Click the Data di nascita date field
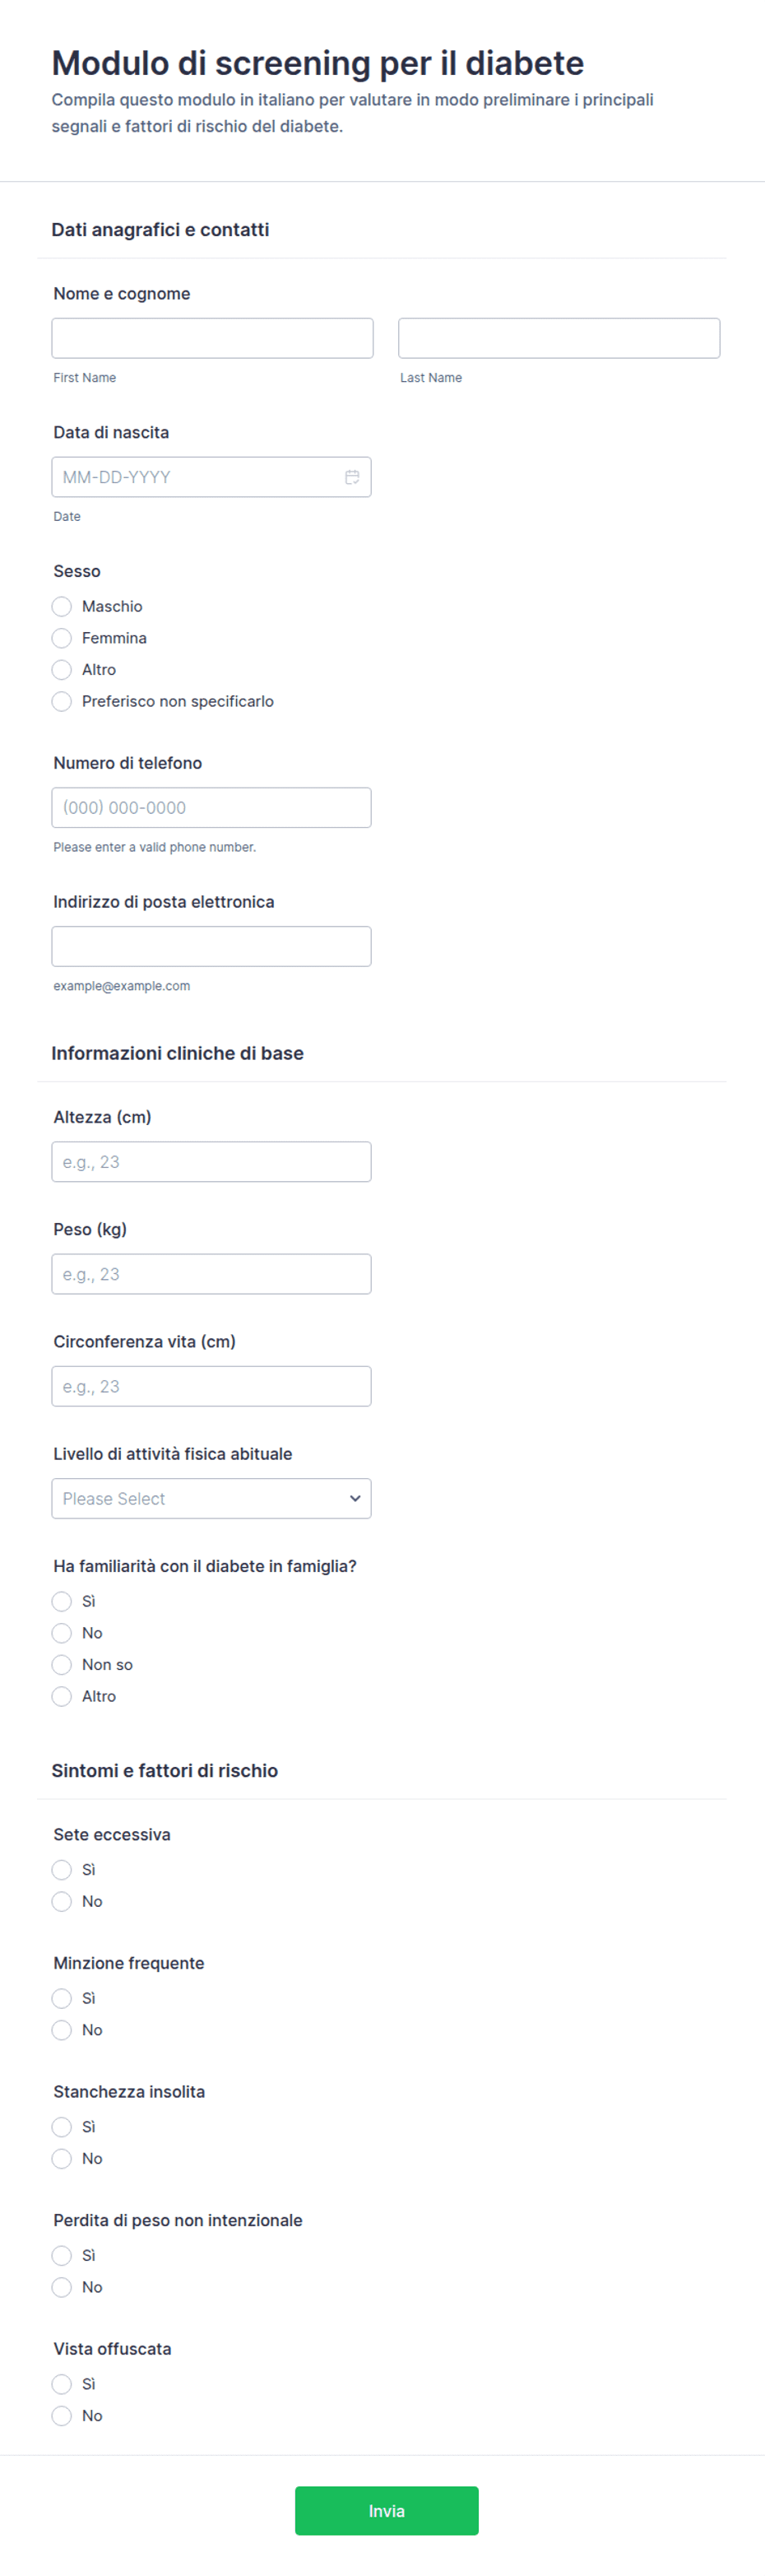This screenshot has height=2576, width=765. [x=211, y=477]
